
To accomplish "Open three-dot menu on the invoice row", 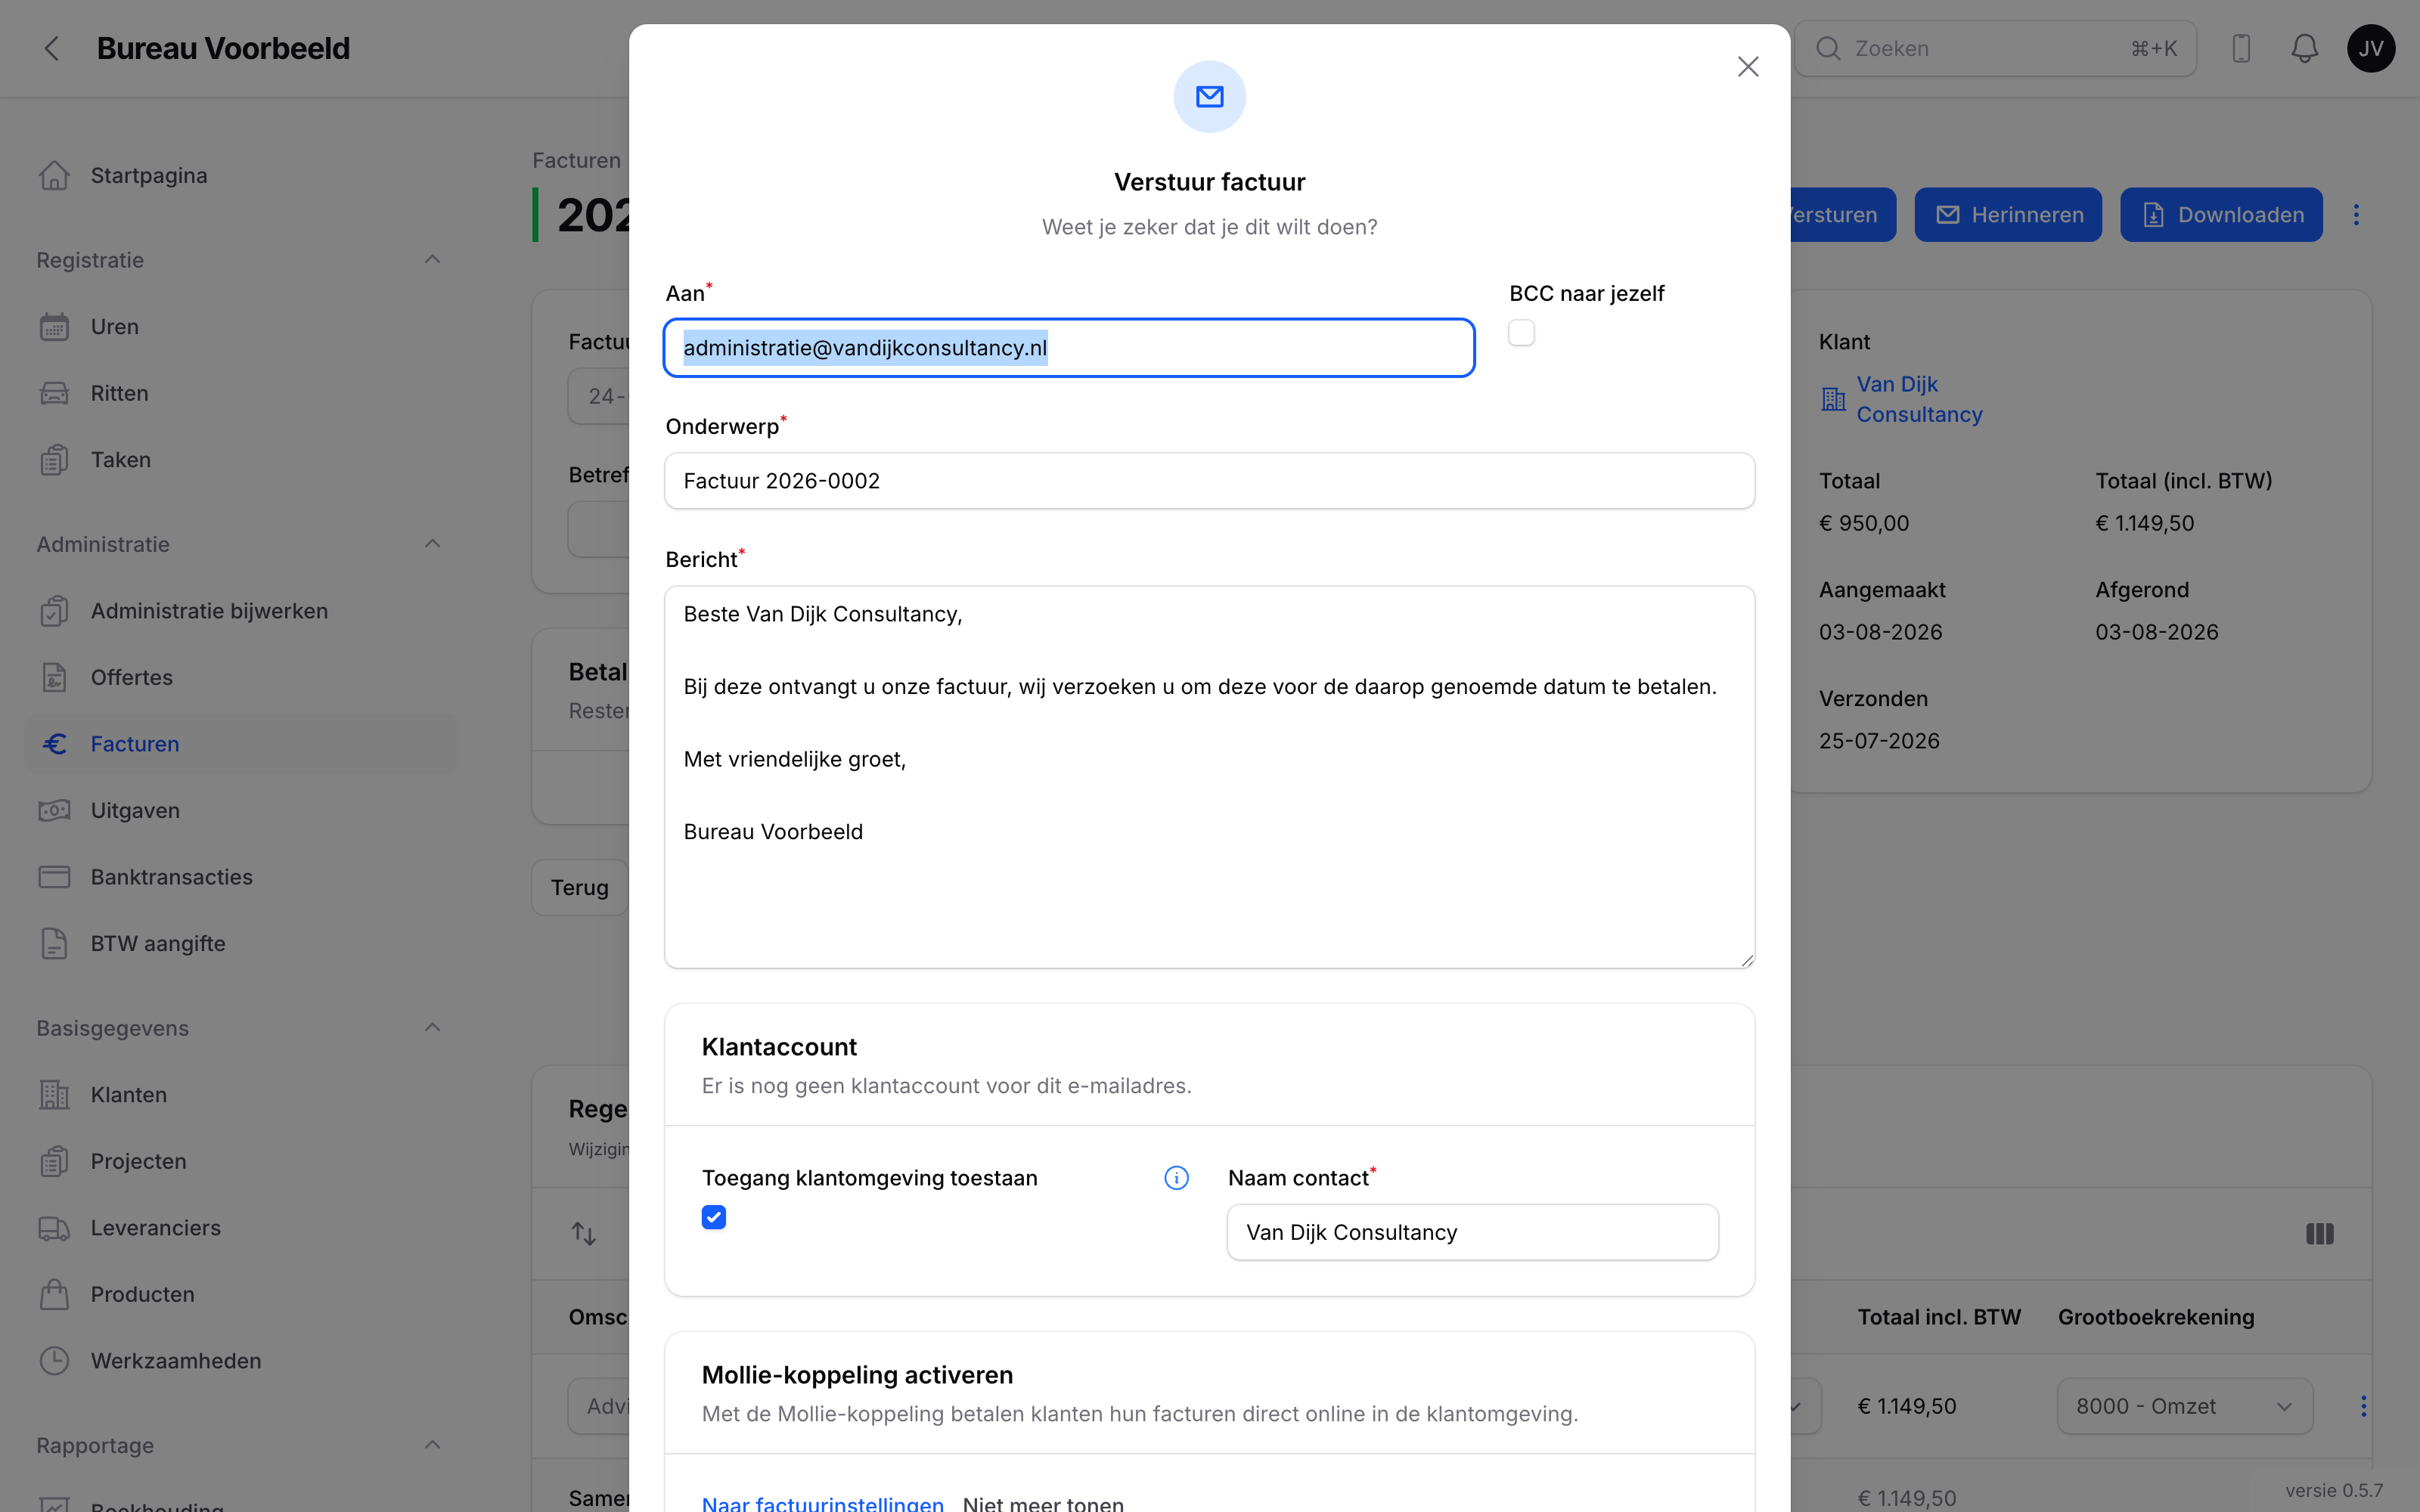I will 2363,1406.
